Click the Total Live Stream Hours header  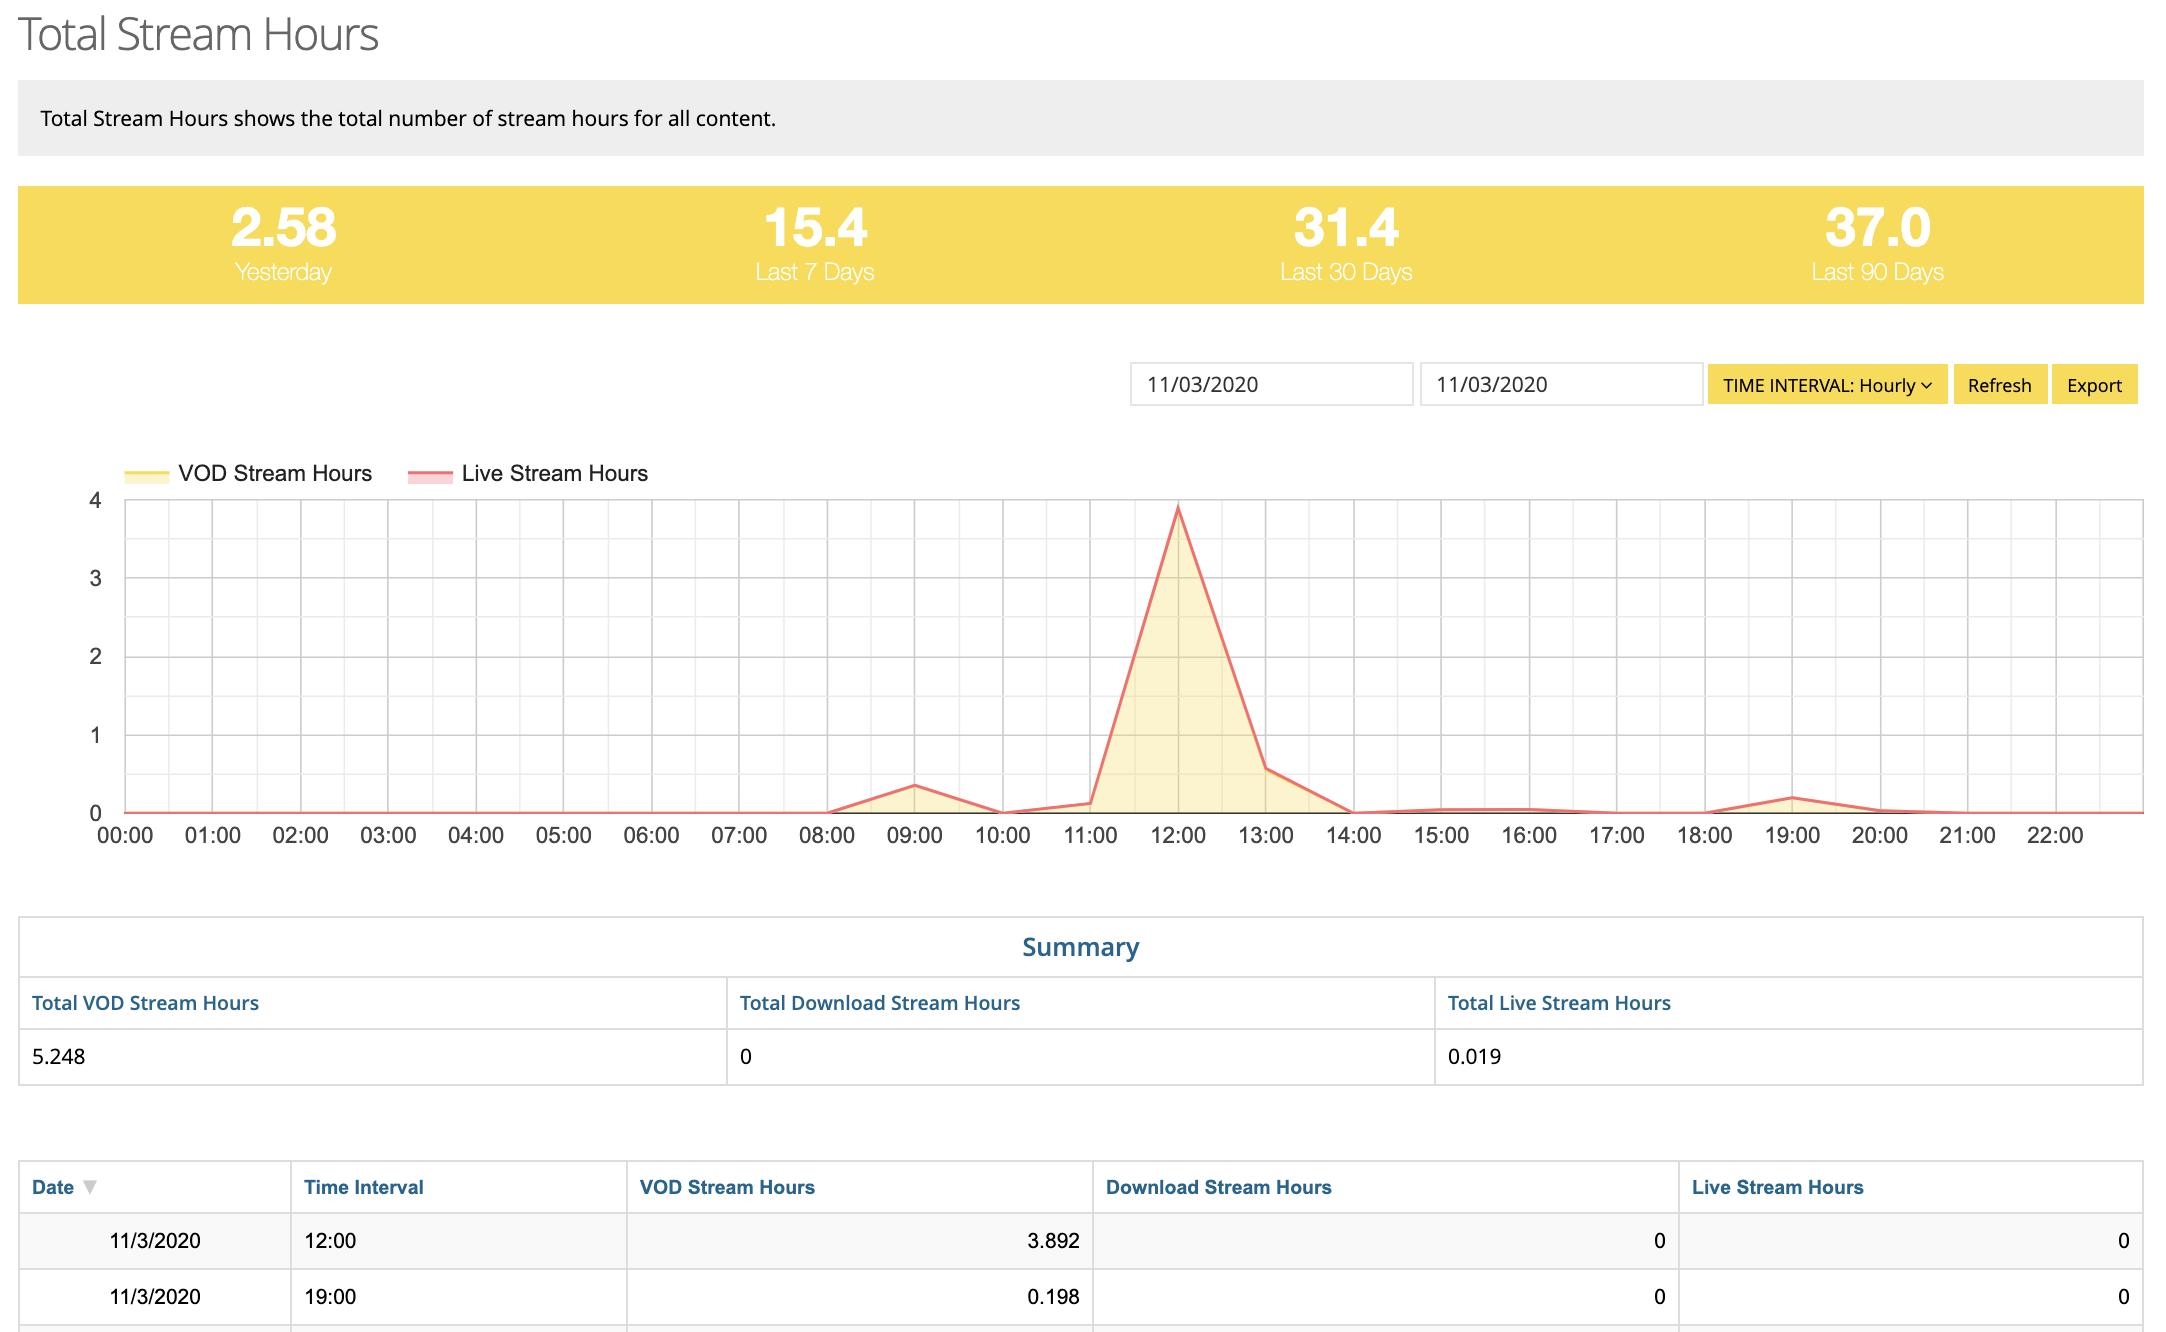pos(1559,1003)
